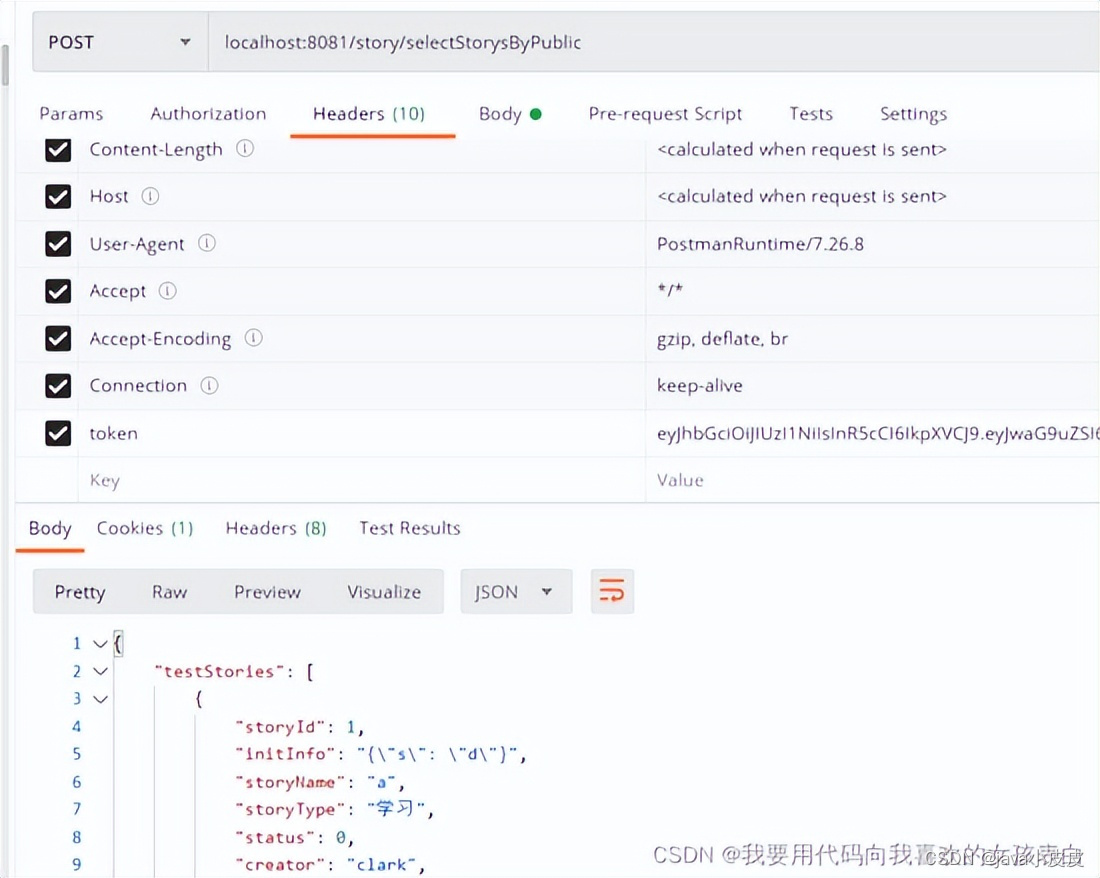Switch to Preview response view
Image resolution: width=1100 pixels, height=878 pixels.
pyautogui.click(x=267, y=592)
